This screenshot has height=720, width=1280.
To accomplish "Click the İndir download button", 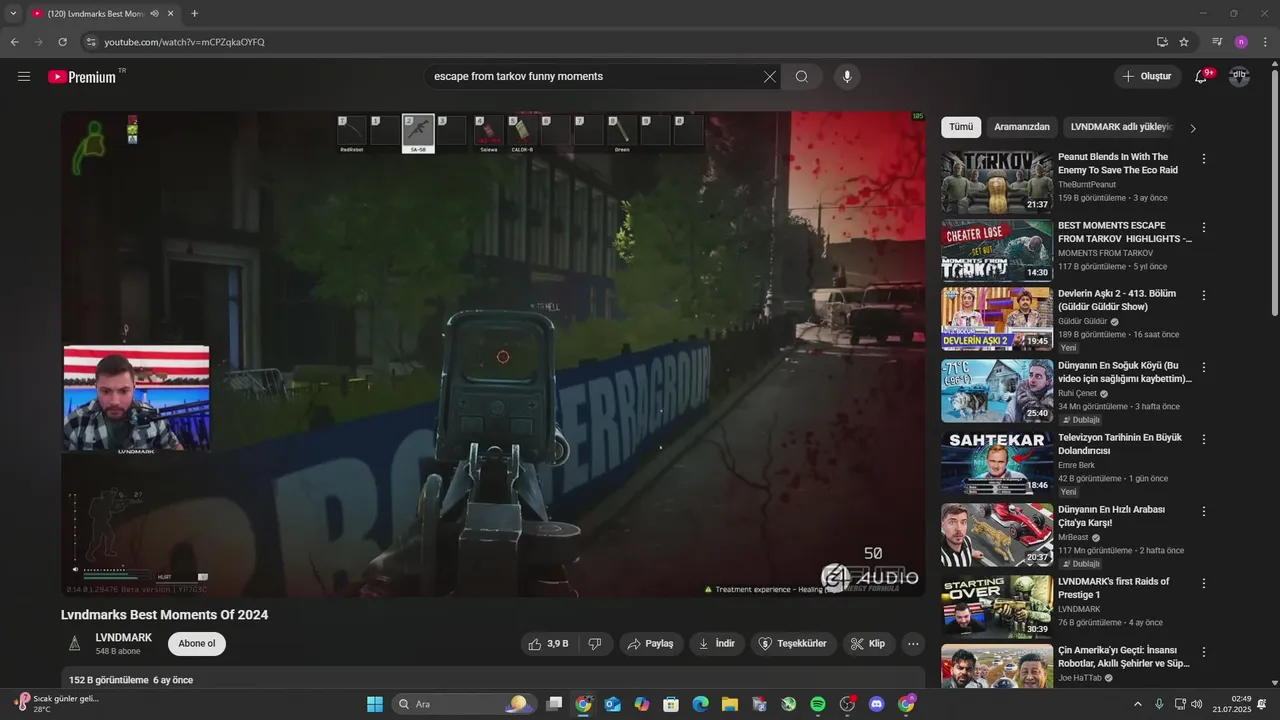I will click(717, 644).
